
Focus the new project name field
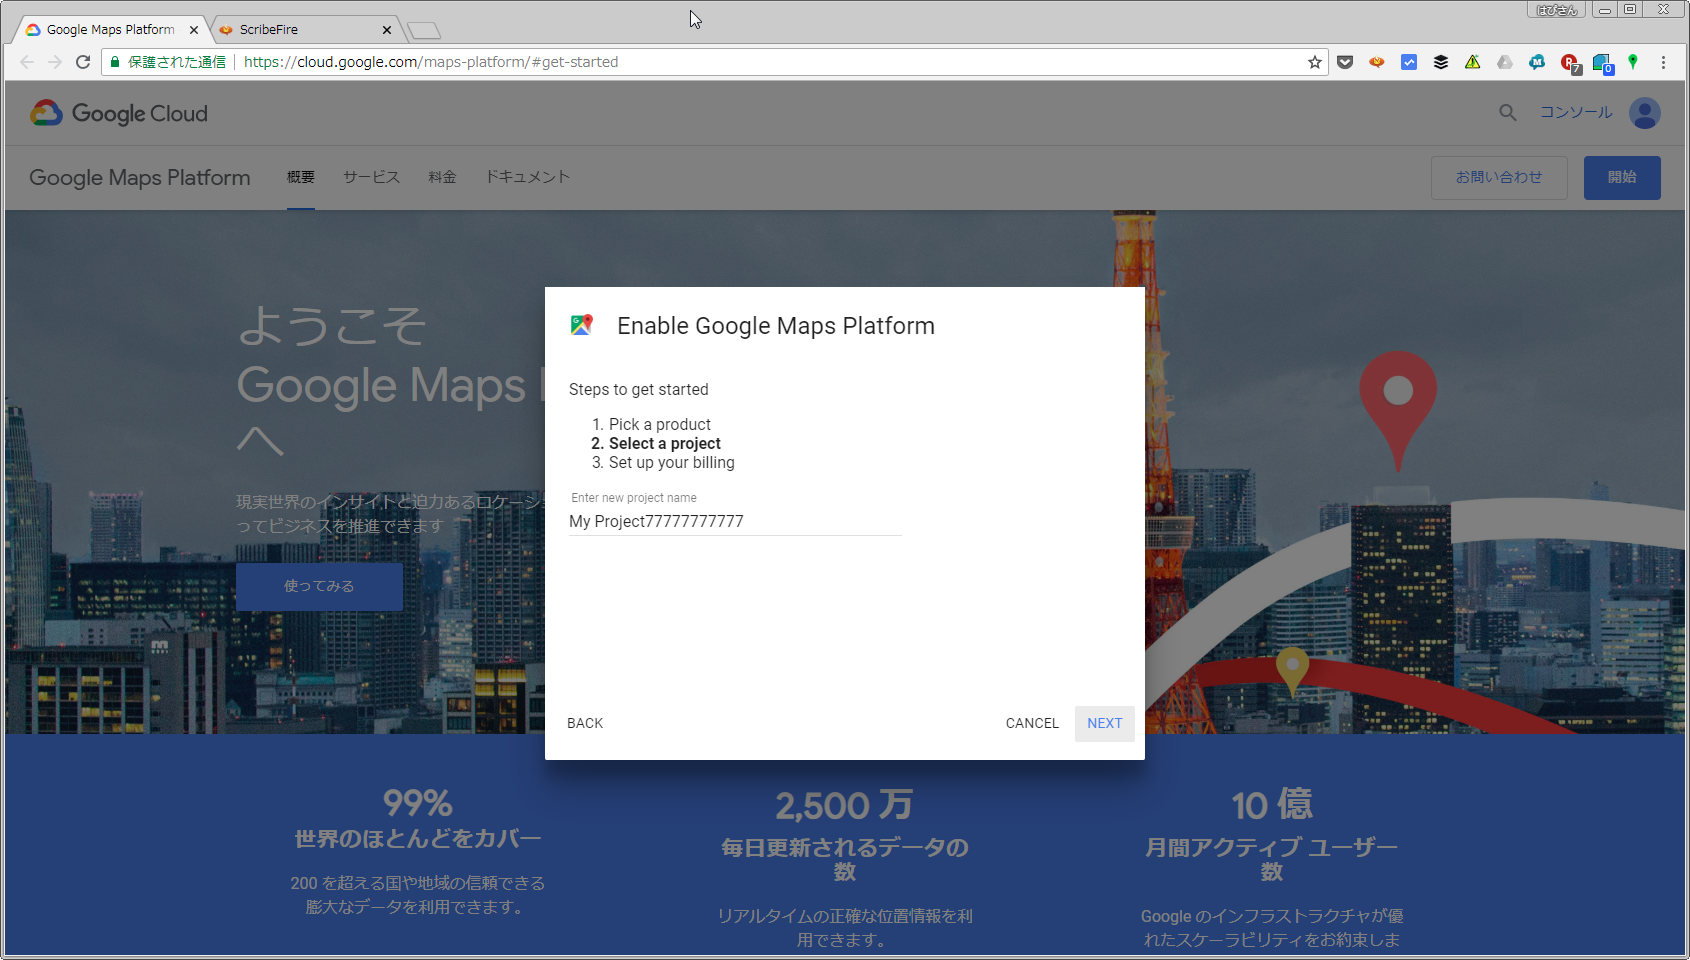pyautogui.click(x=735, y=522)
